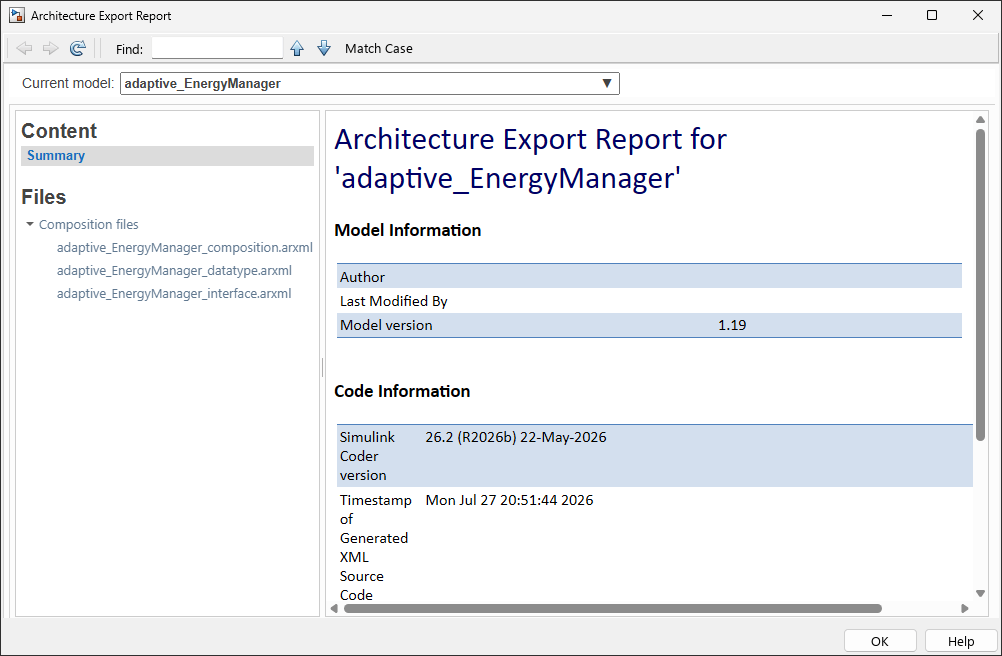
Task: Select the Composition files label
Action: (x=89, y=224)
